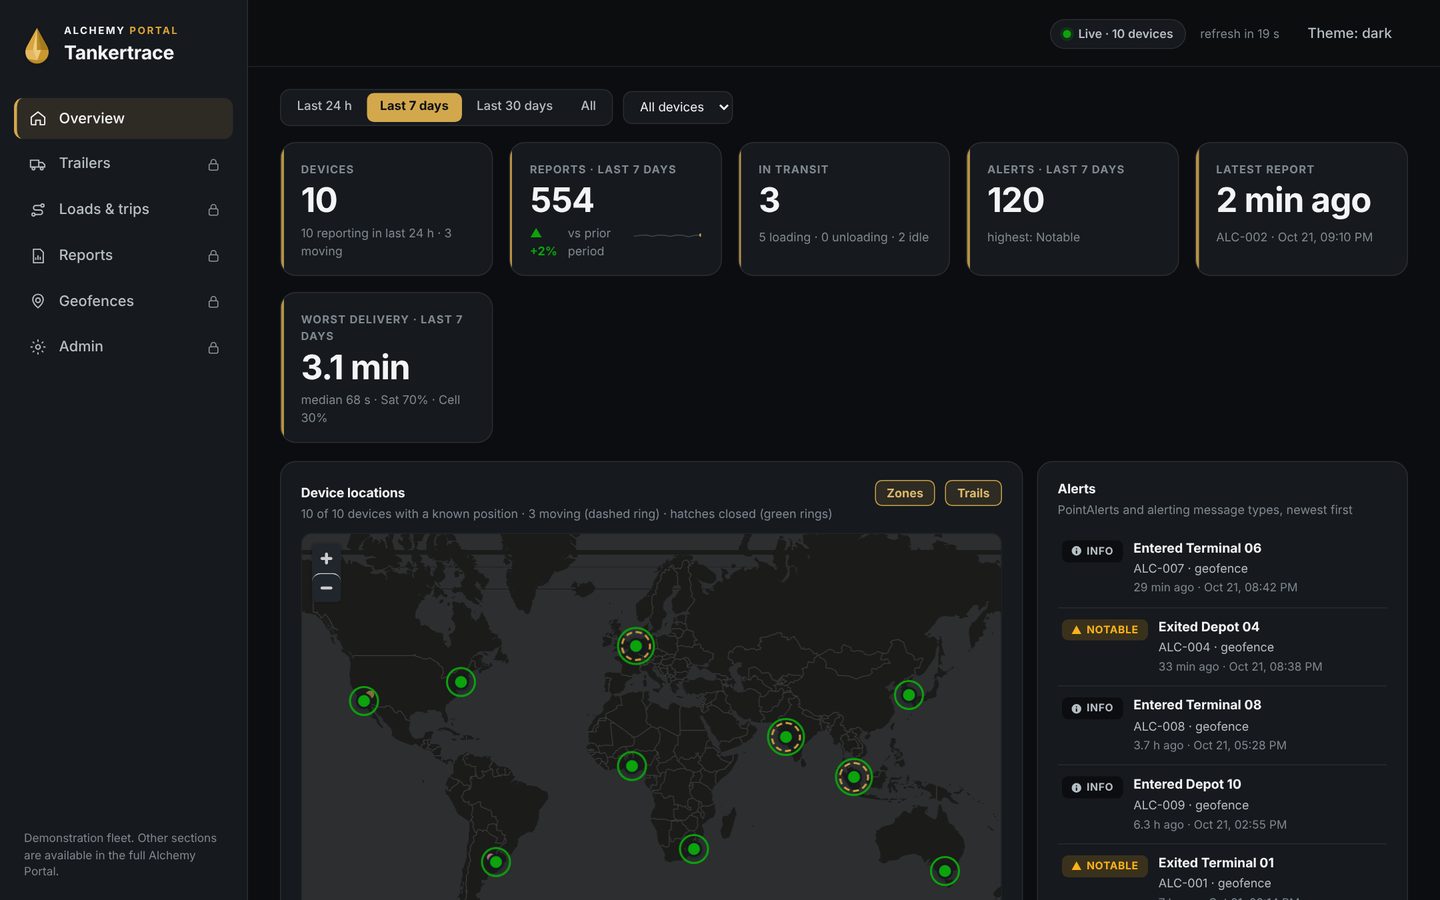Screen dimensions: 1440x900
Task: Open the Entered Terminal 06 alert
Action: click(x=1223, y=568)
